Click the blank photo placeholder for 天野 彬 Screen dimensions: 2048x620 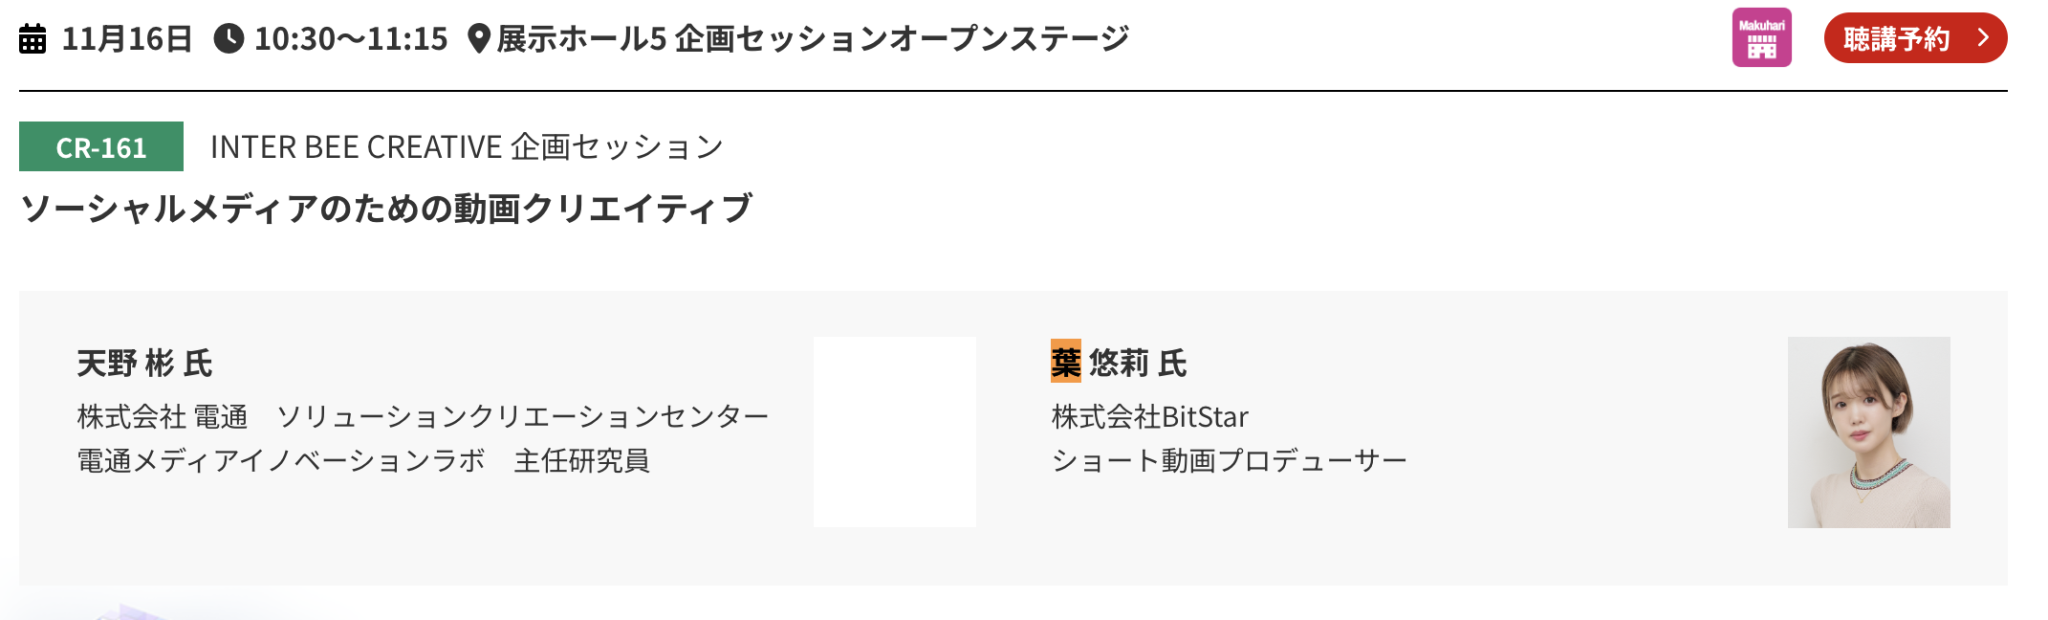[895, 432]
